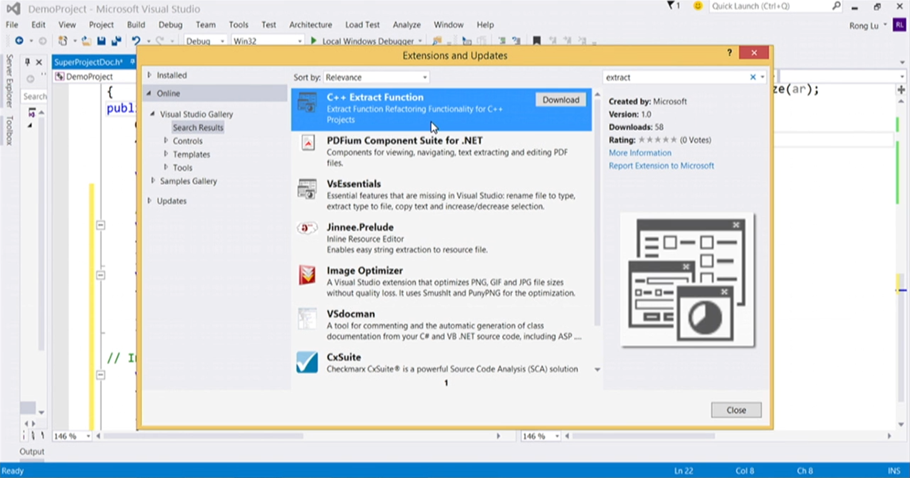Collapse the Online category
The image size is (910, 478).
149,93
